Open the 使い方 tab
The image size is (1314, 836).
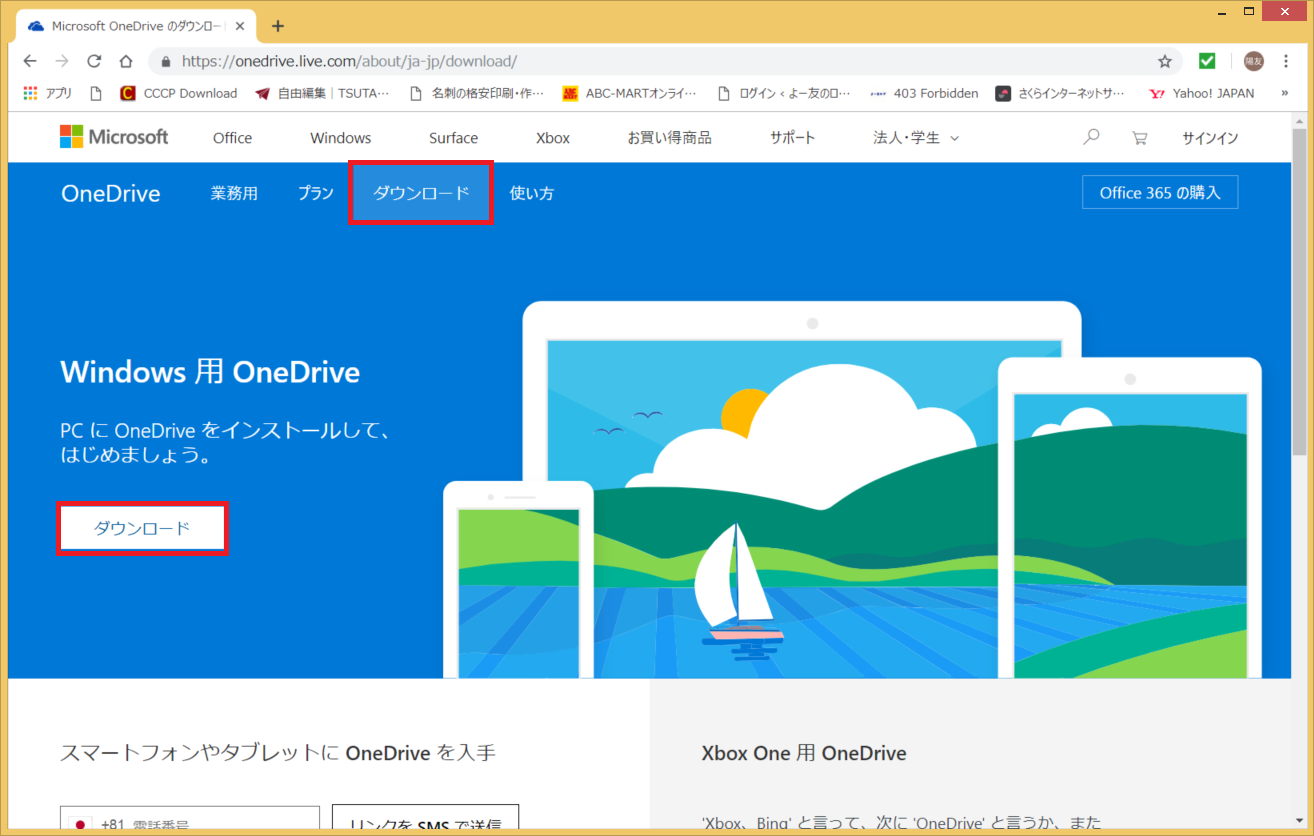click(x=532, y=193)
